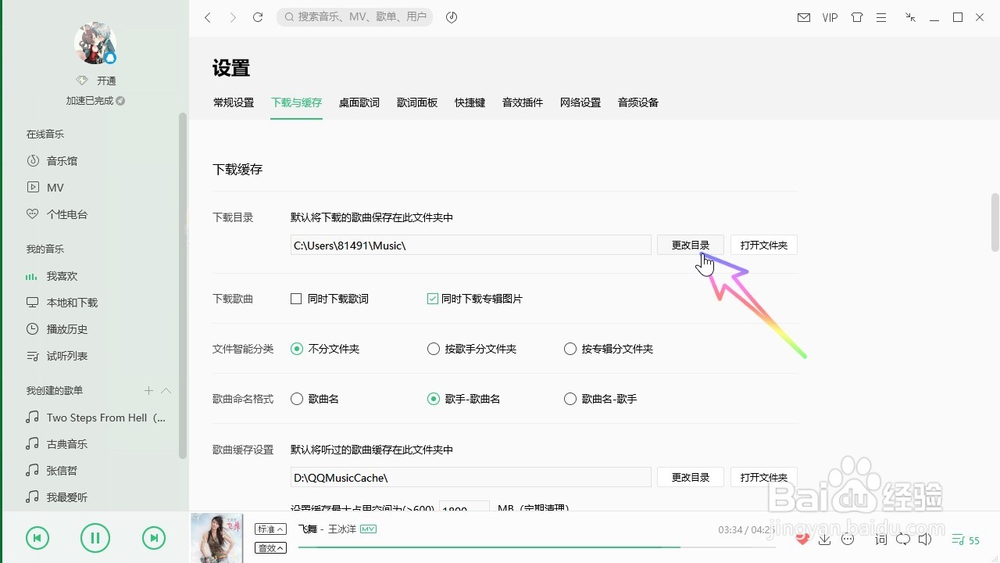Go forward with the right arrow
This screenshot has width=1000, height=563.
coord(233,17)
